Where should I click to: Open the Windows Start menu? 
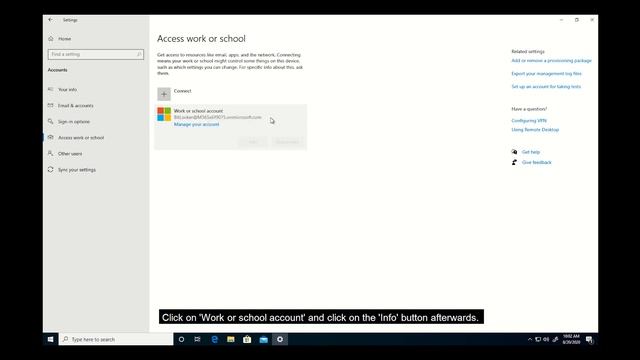click(51, 339)
